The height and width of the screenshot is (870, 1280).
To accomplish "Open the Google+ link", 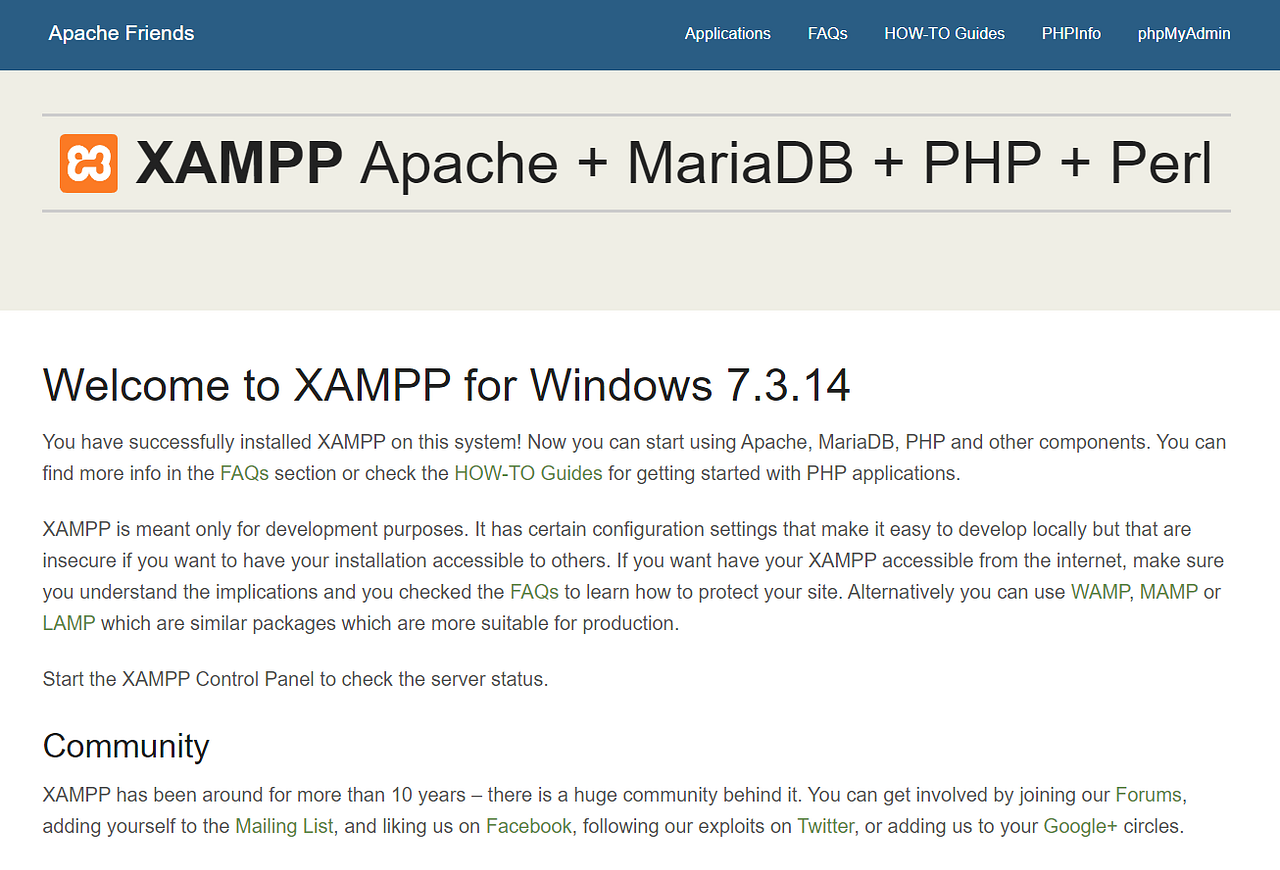I will (1079, 826).
